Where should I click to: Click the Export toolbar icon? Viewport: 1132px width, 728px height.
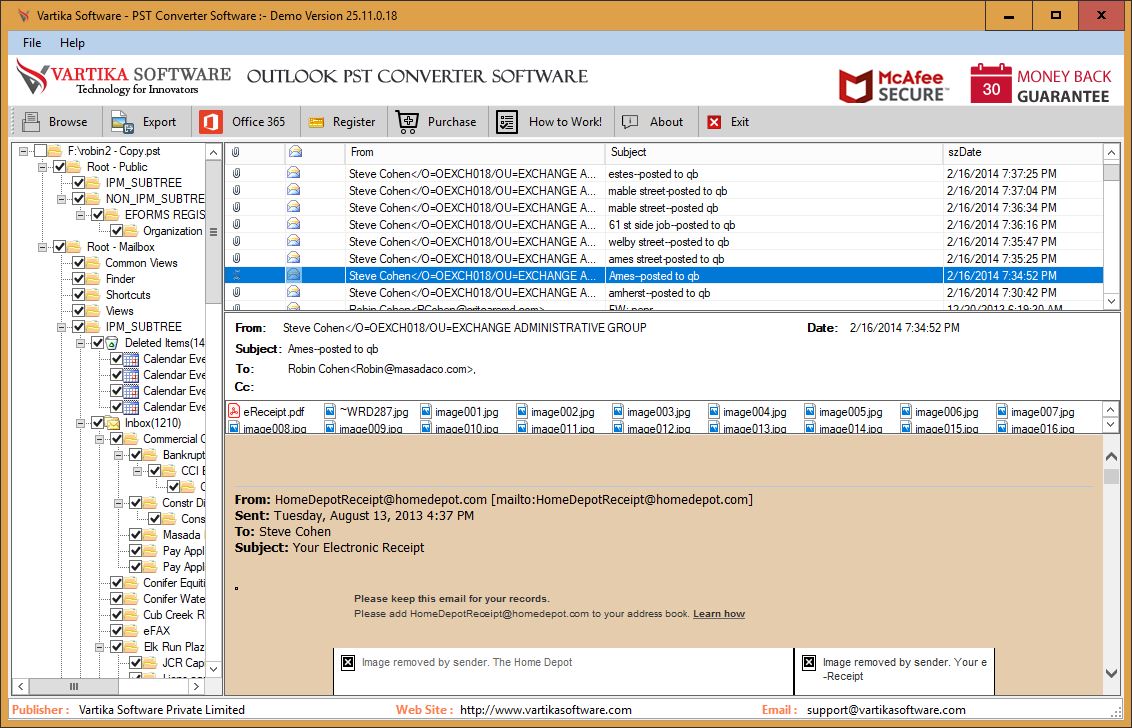(x=123, y=122)
